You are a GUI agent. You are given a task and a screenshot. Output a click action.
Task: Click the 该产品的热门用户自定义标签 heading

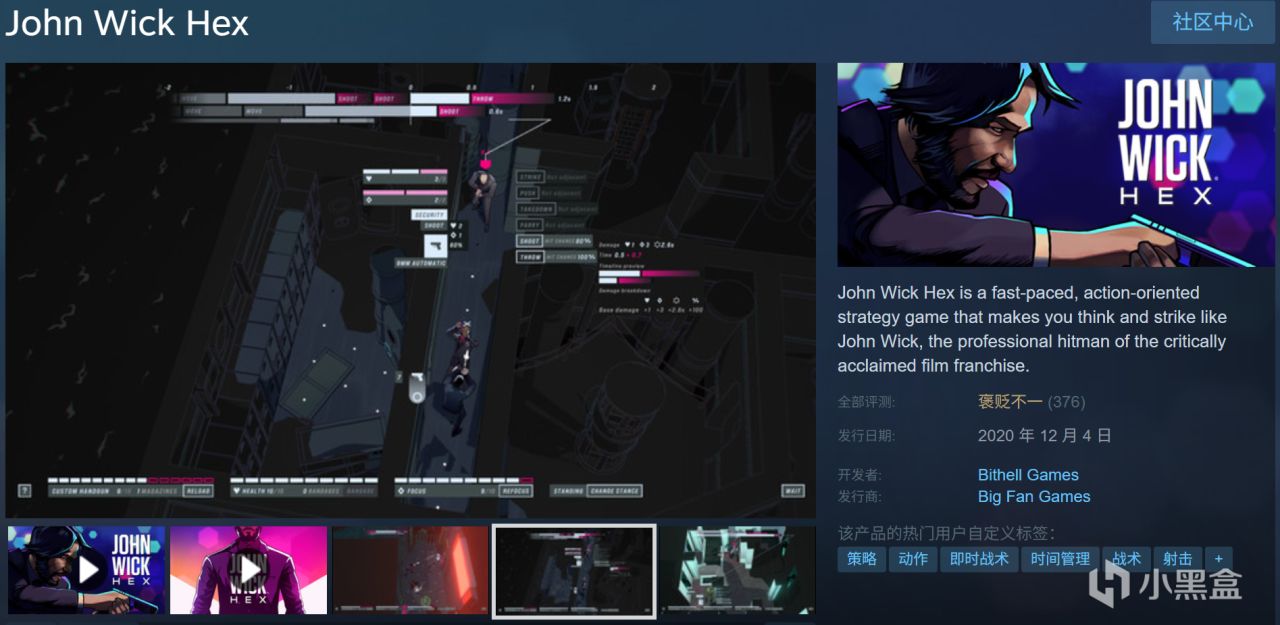946,533
